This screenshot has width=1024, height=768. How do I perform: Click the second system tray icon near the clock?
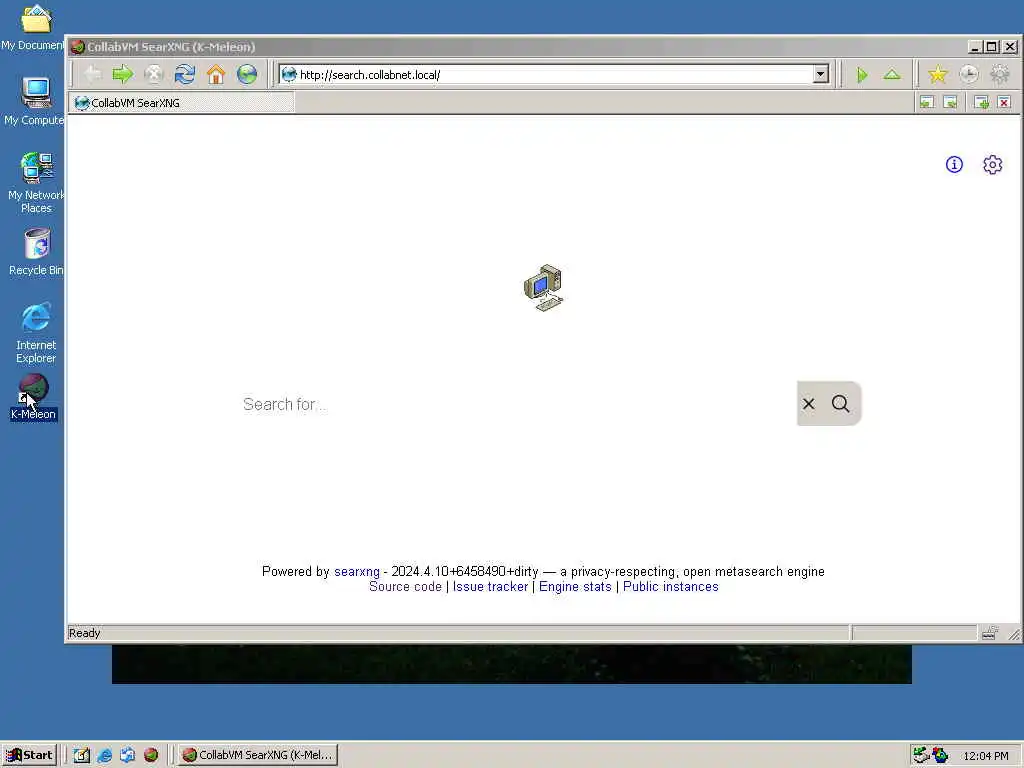click(x=940, y=755)
